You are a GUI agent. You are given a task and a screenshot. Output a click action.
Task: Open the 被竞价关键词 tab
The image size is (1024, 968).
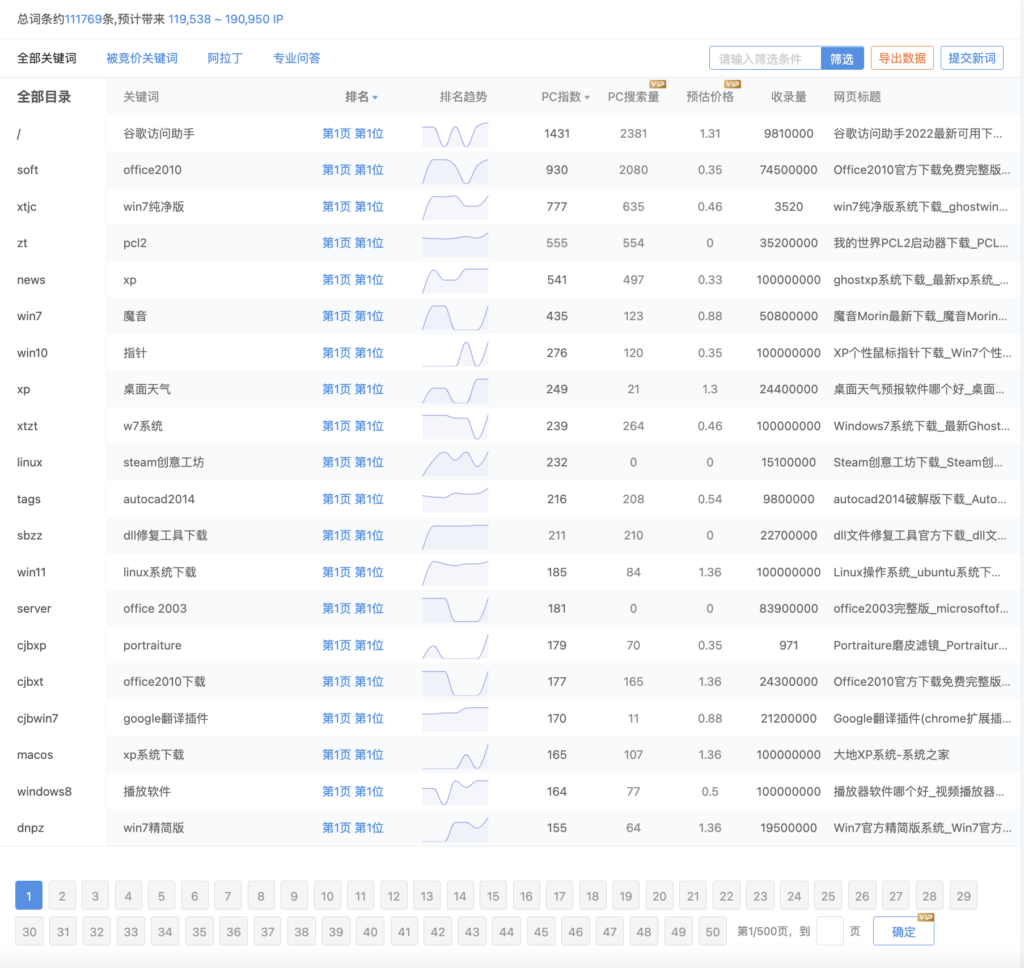point(142,58)
